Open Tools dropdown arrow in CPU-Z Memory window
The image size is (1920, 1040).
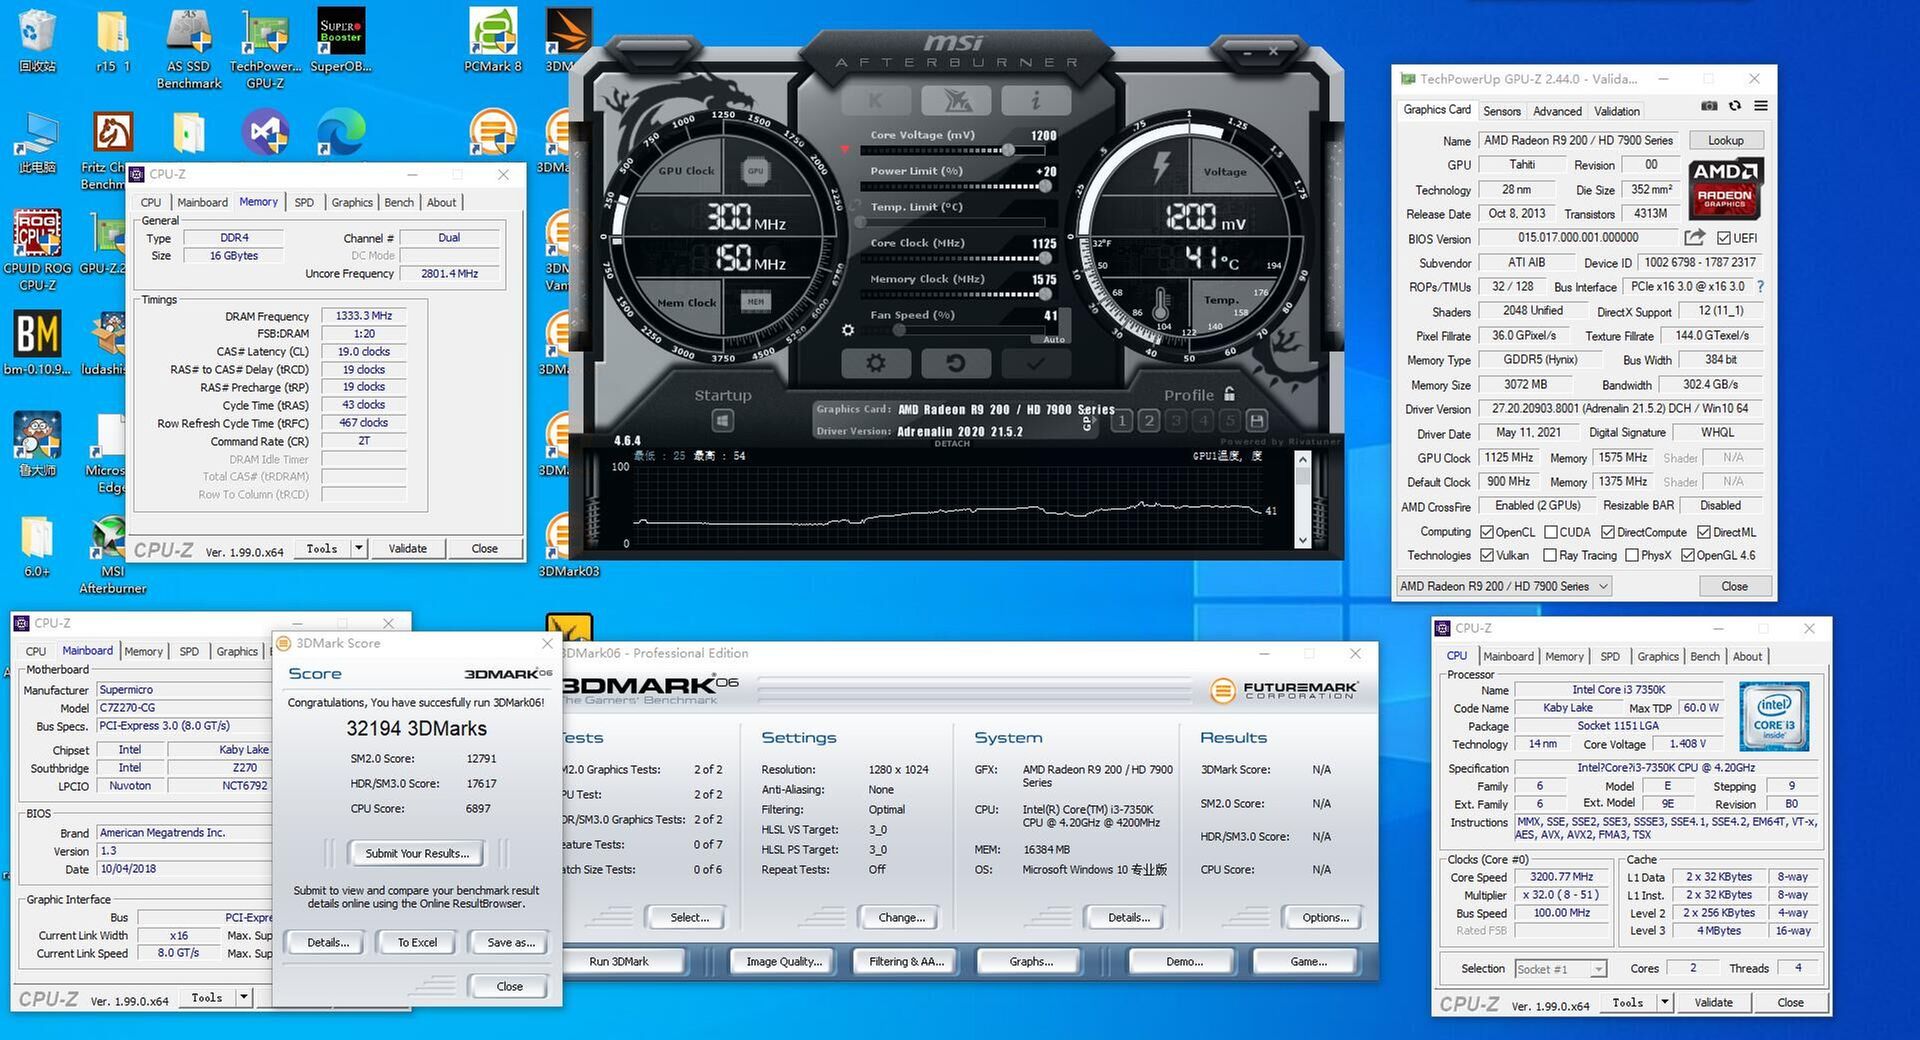[359, 548]
